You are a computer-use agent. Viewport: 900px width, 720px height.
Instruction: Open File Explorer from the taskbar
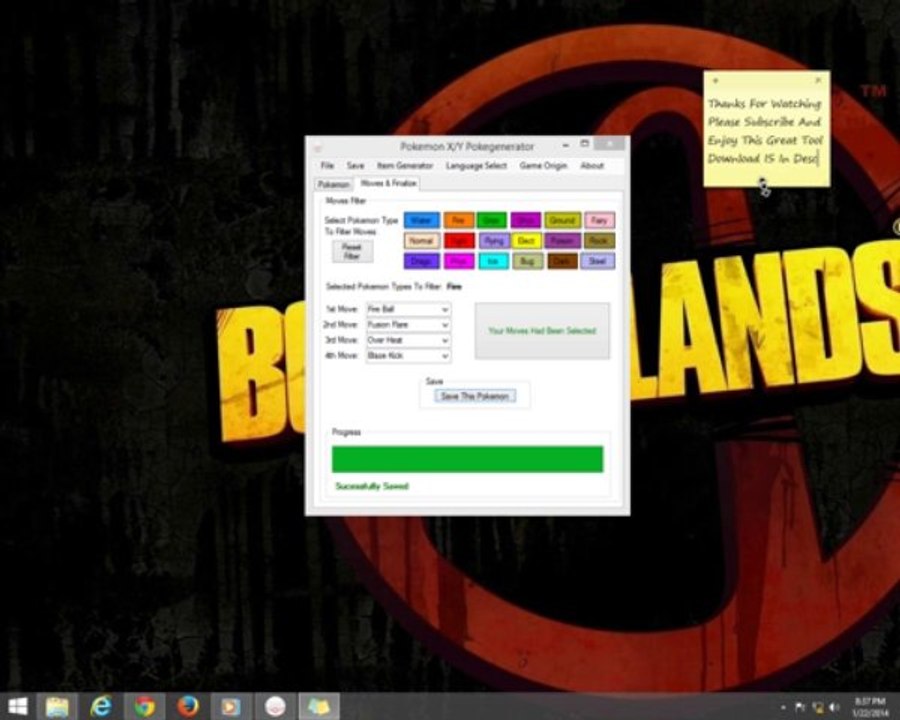[57, 706]
